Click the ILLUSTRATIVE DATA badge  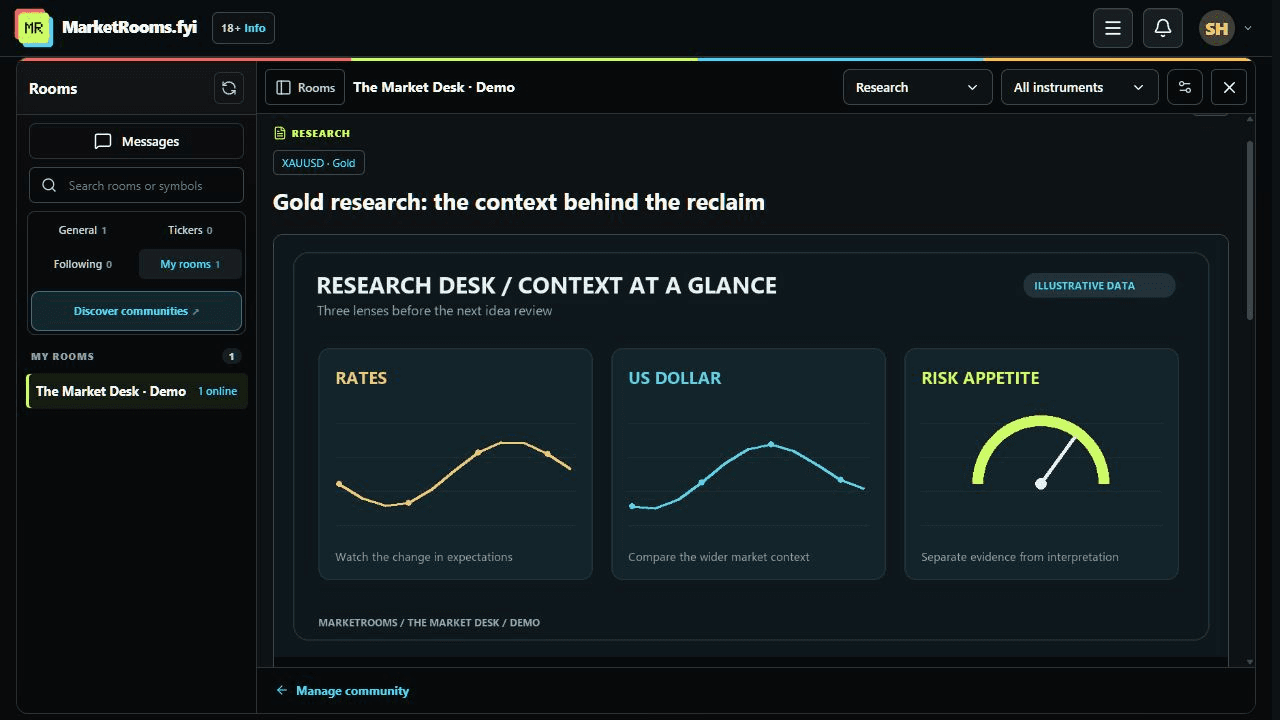pos(1099,286)
